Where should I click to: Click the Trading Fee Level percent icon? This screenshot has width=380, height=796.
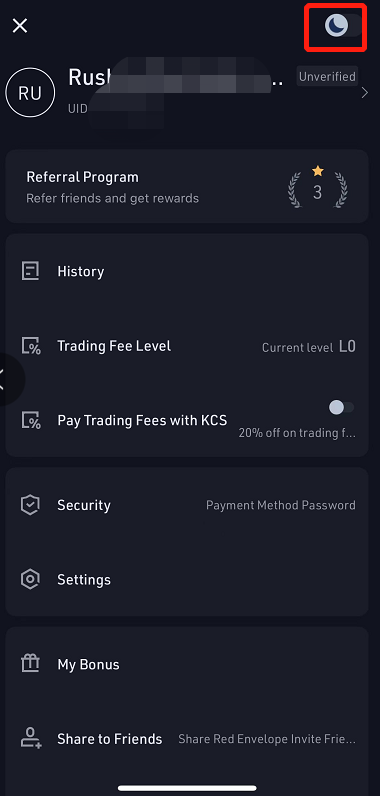point(30,346)
